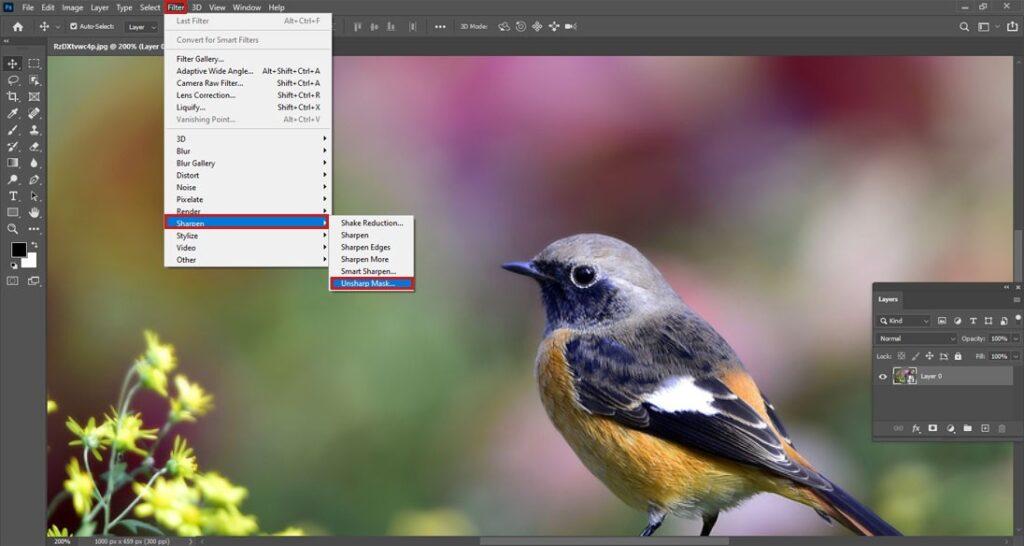
Task: Create new fill or adjustment layer
Action: 950,428
